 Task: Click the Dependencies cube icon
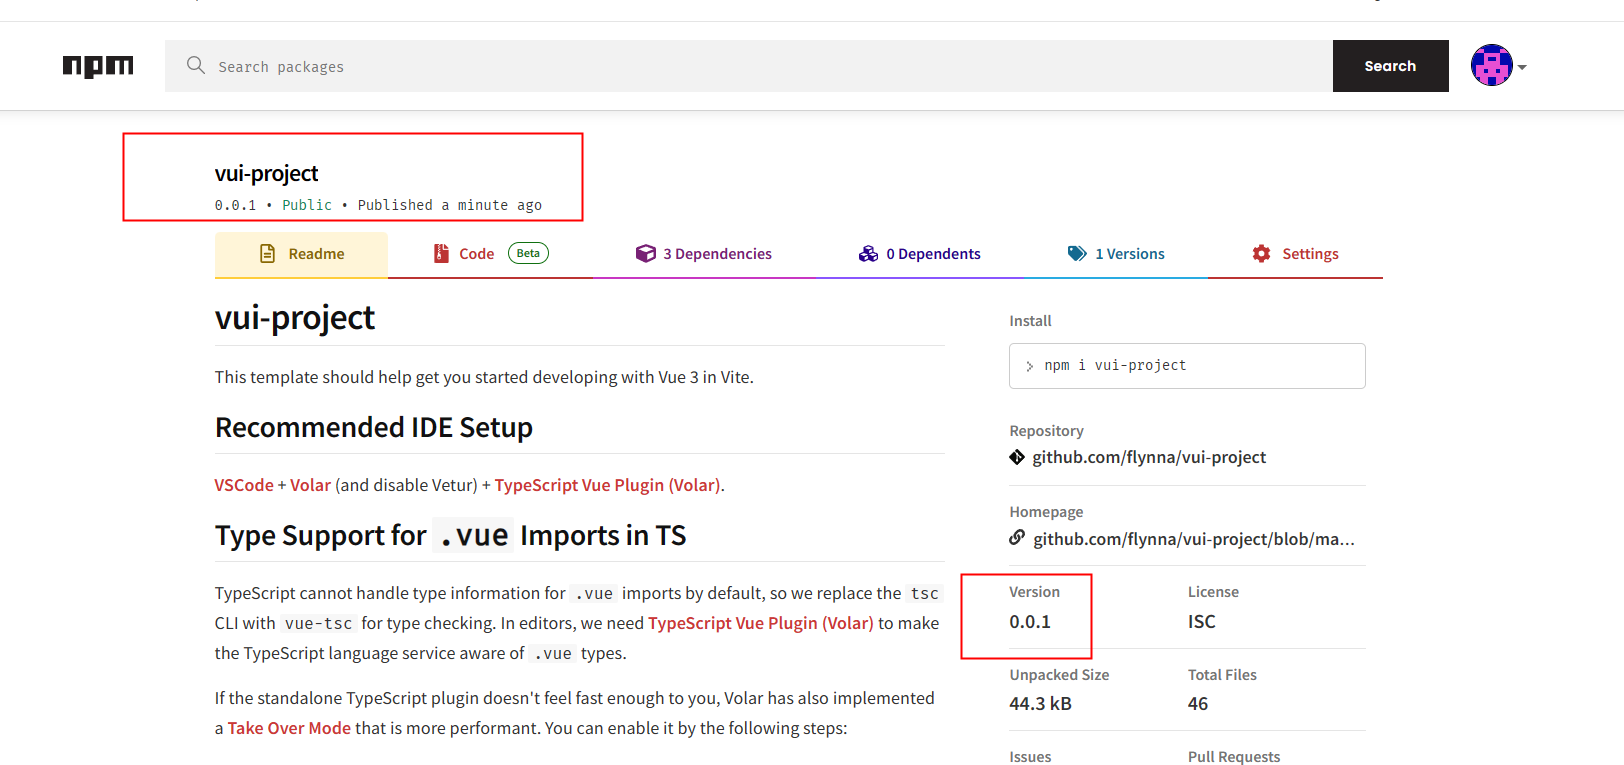[646, 254]
